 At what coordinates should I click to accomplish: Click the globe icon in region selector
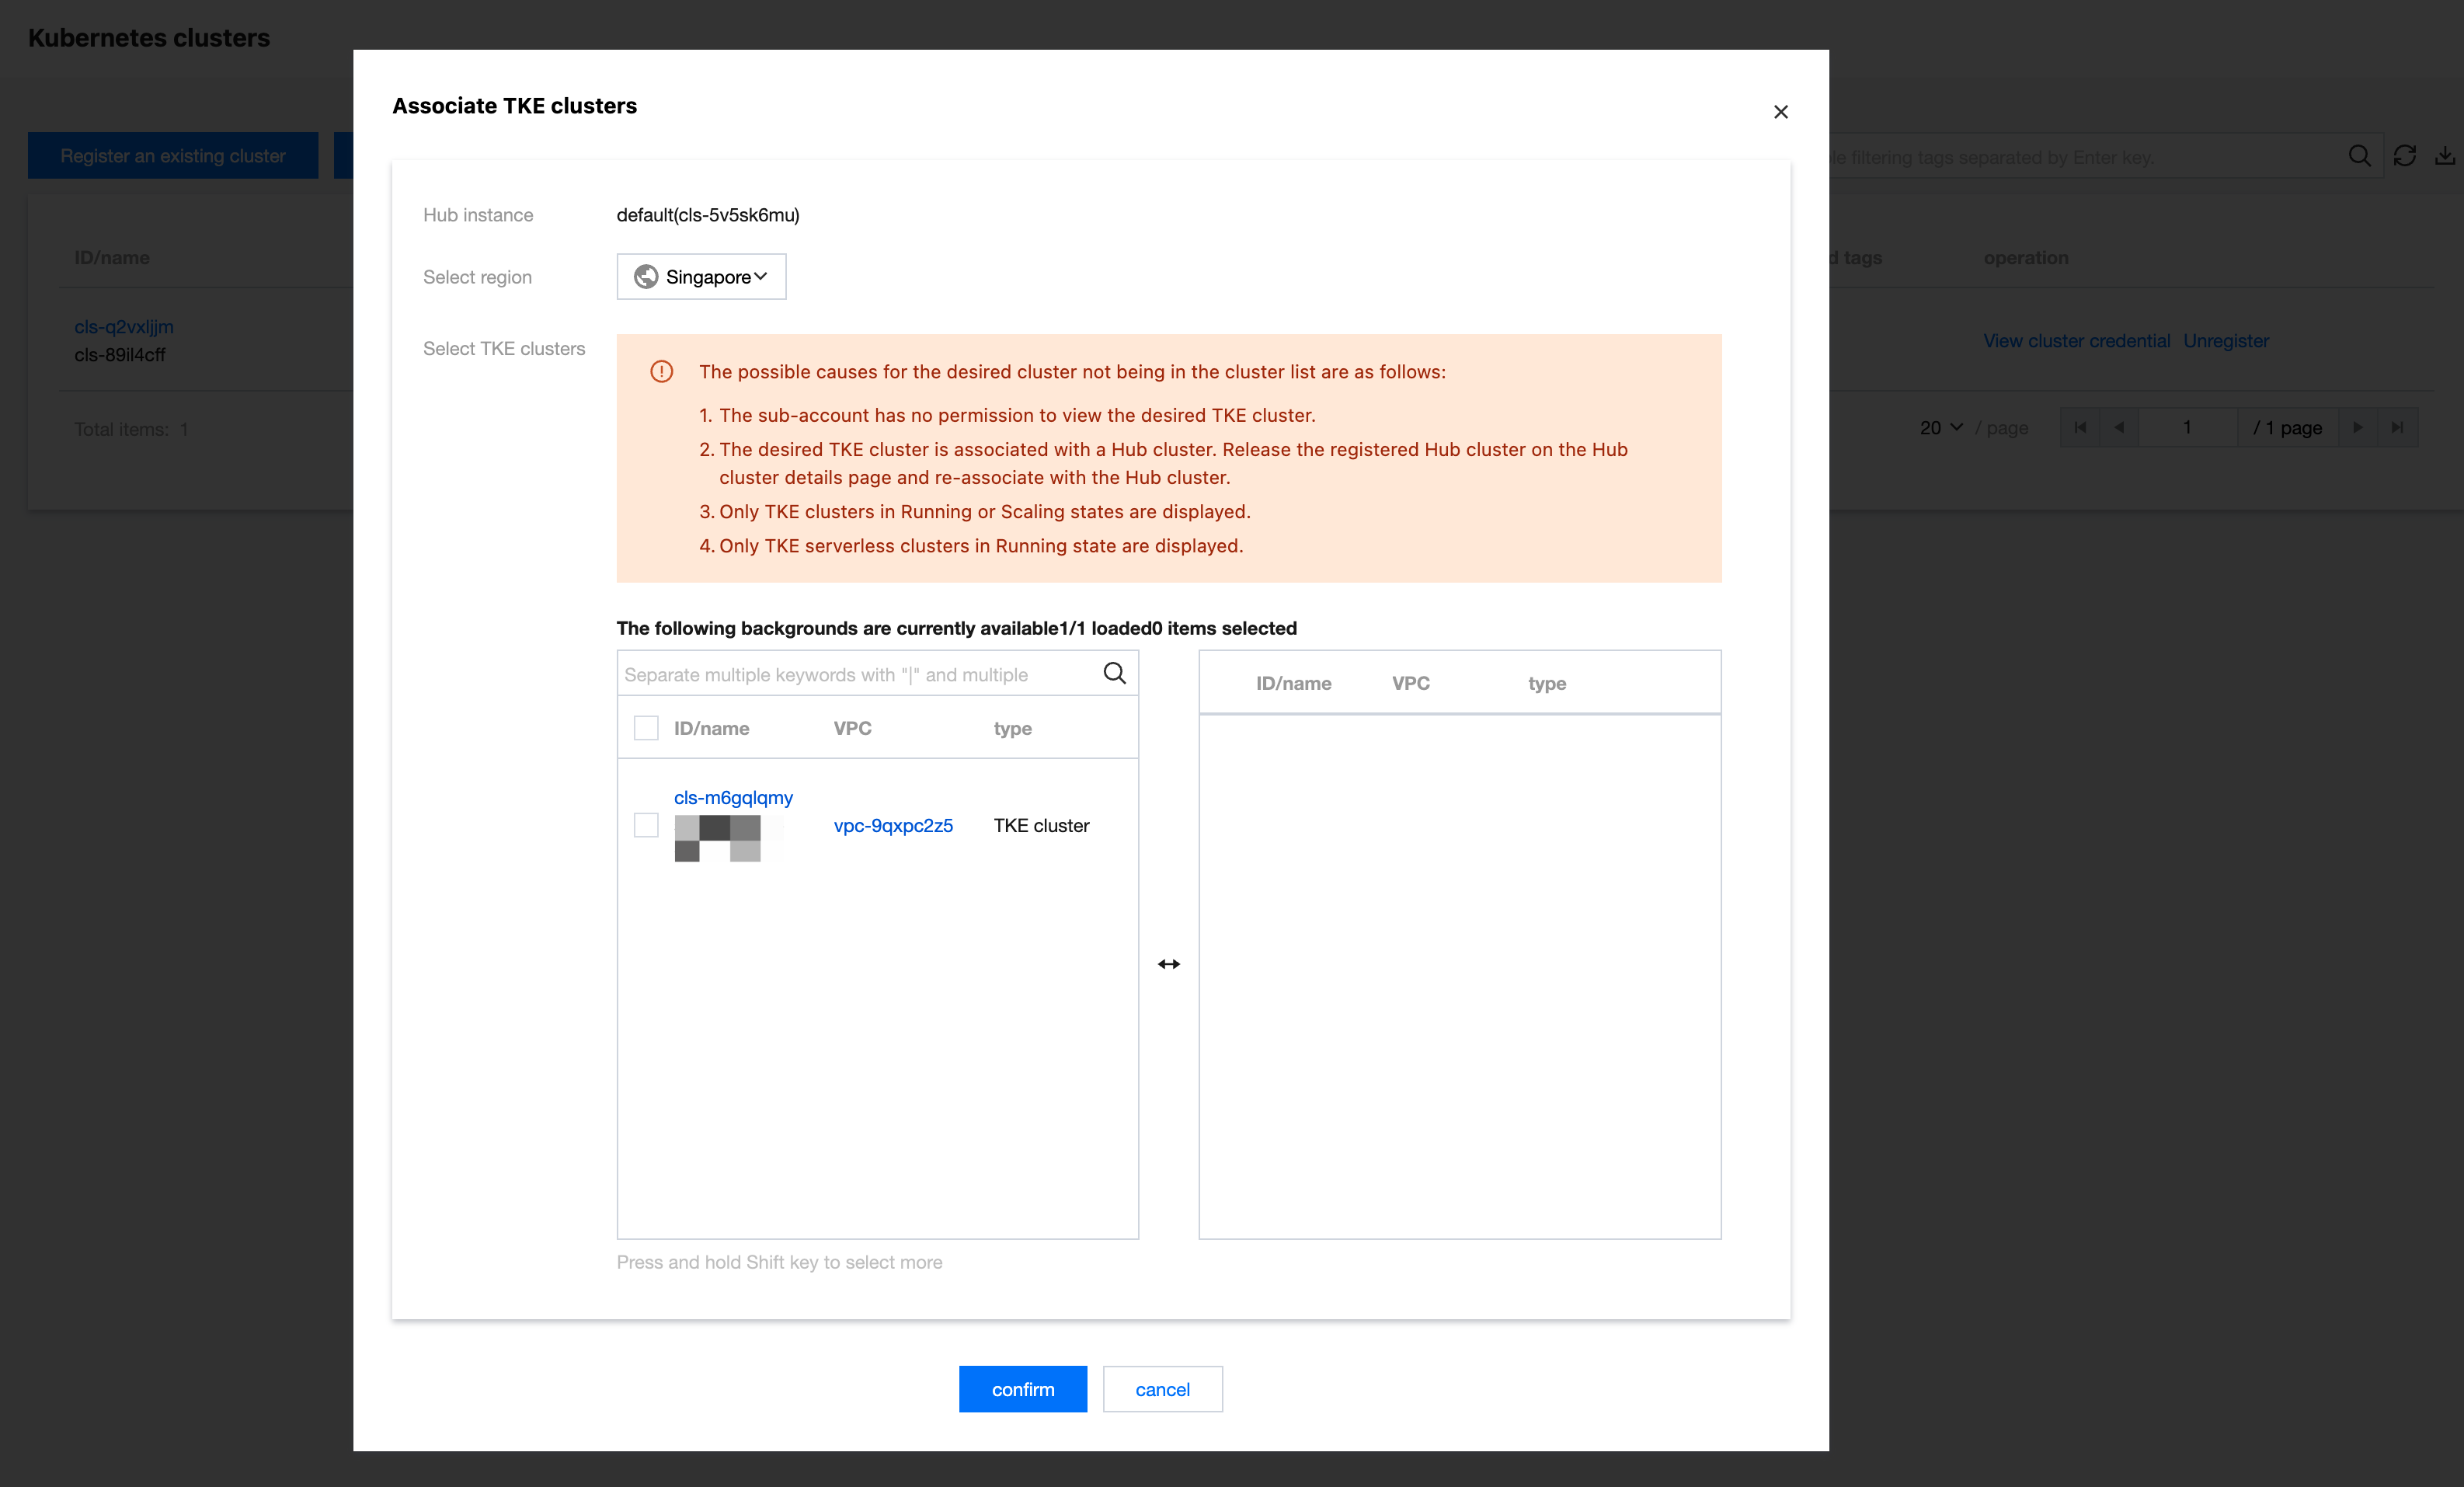(x=646, y=277)
